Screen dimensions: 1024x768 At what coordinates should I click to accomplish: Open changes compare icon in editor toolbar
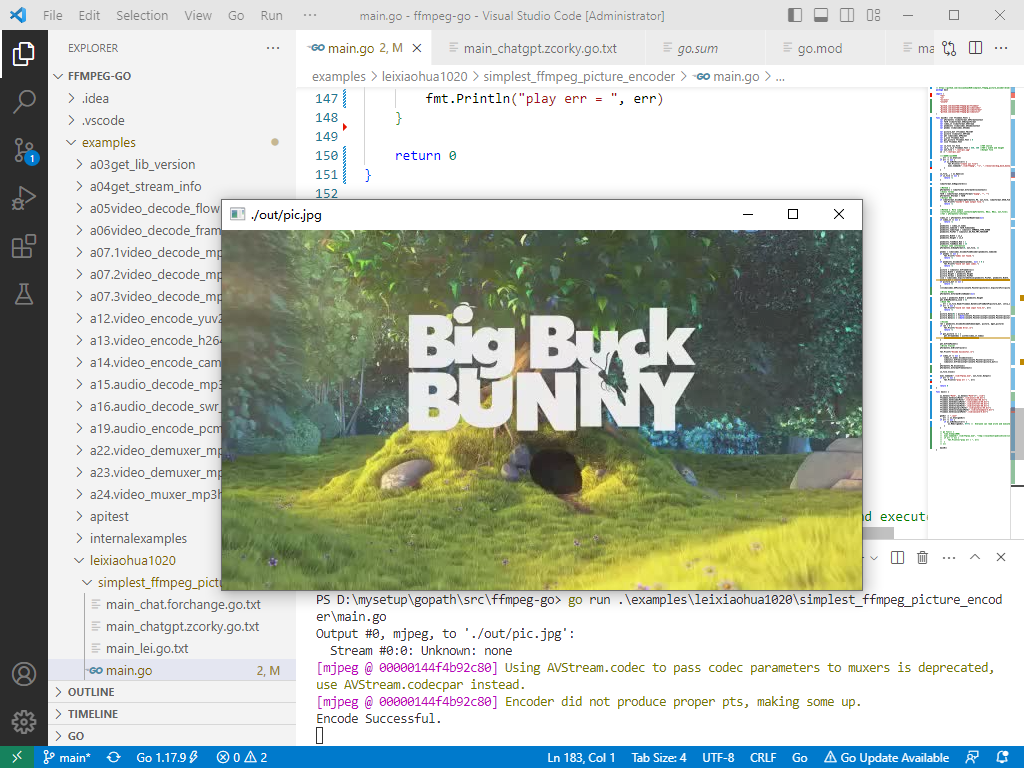[949, 48]
